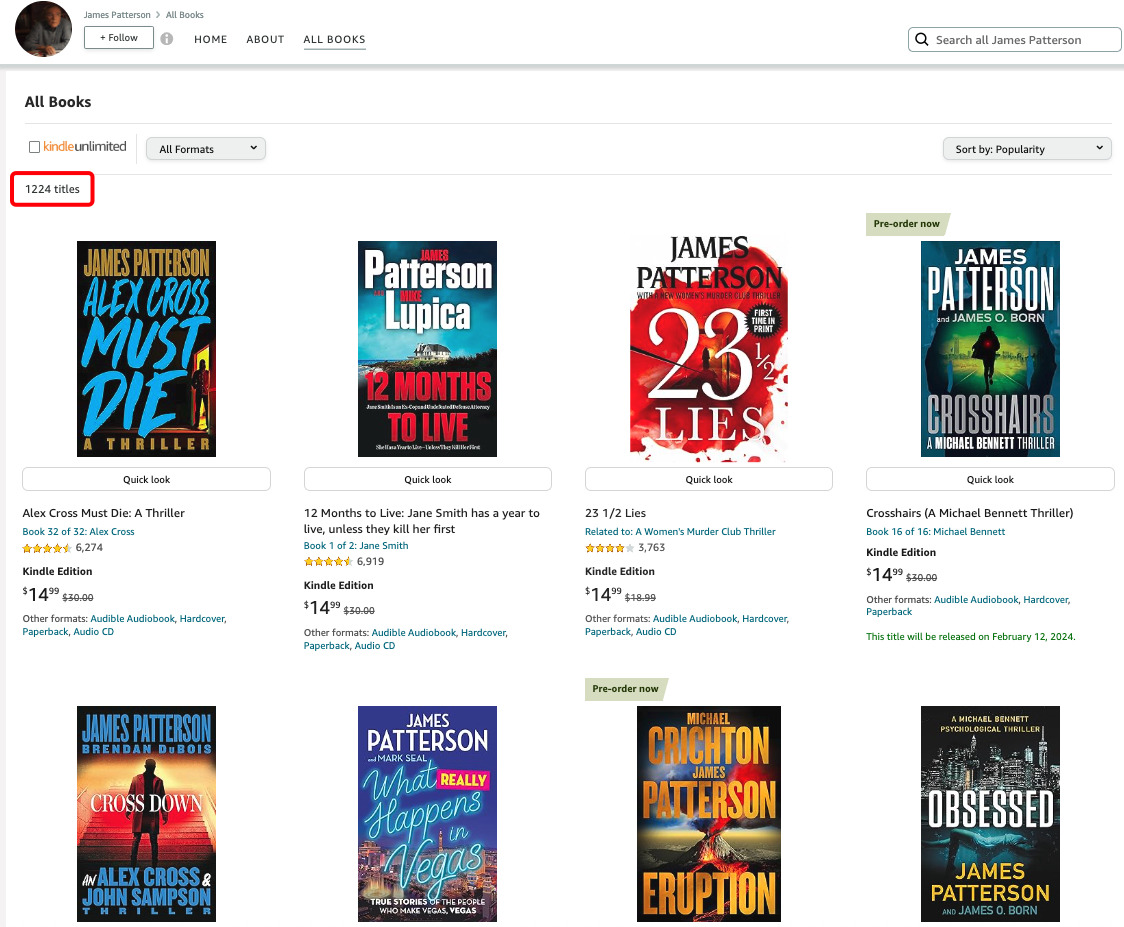Screen dimensions: 1124x927
Task: Select Paperback for Alex Cross Must Die
Action: [x=45, y=632]
